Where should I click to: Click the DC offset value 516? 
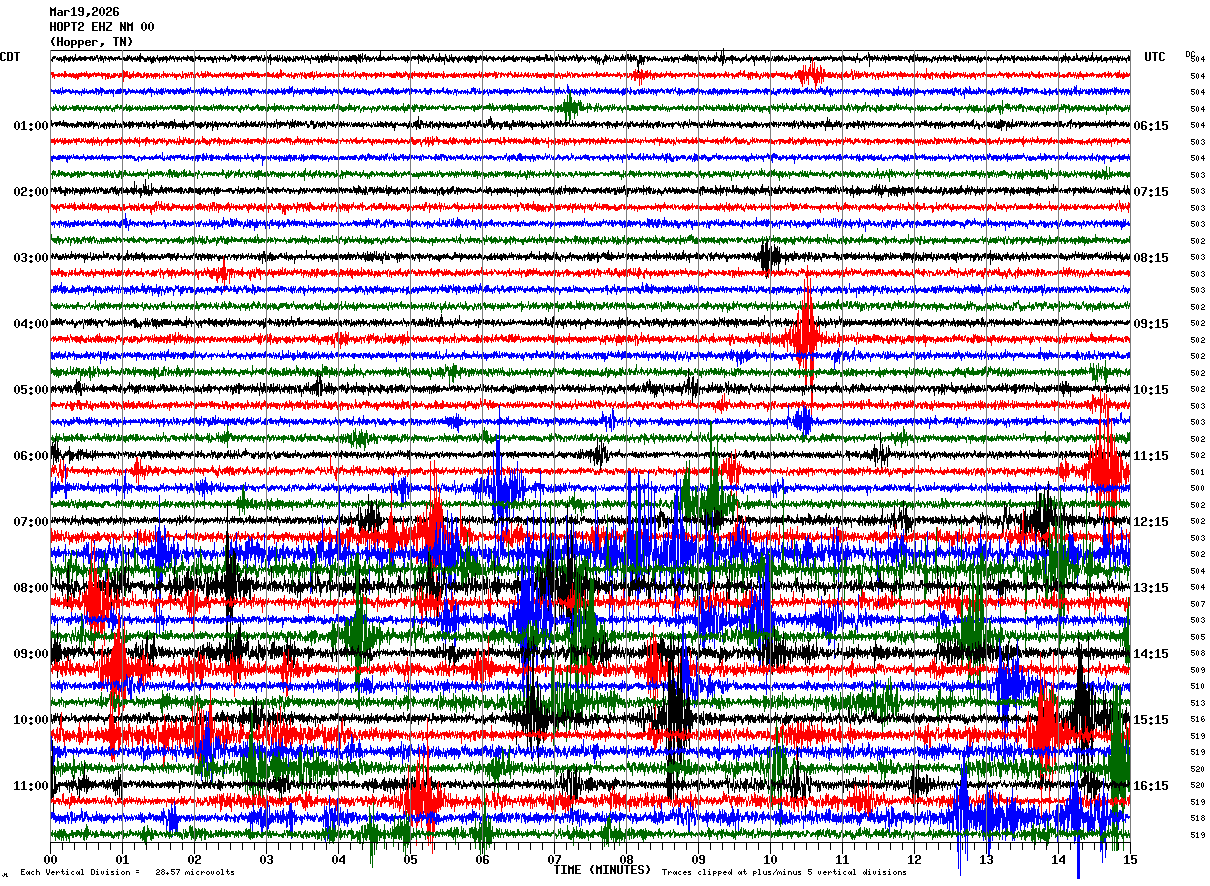(1197, 720)
